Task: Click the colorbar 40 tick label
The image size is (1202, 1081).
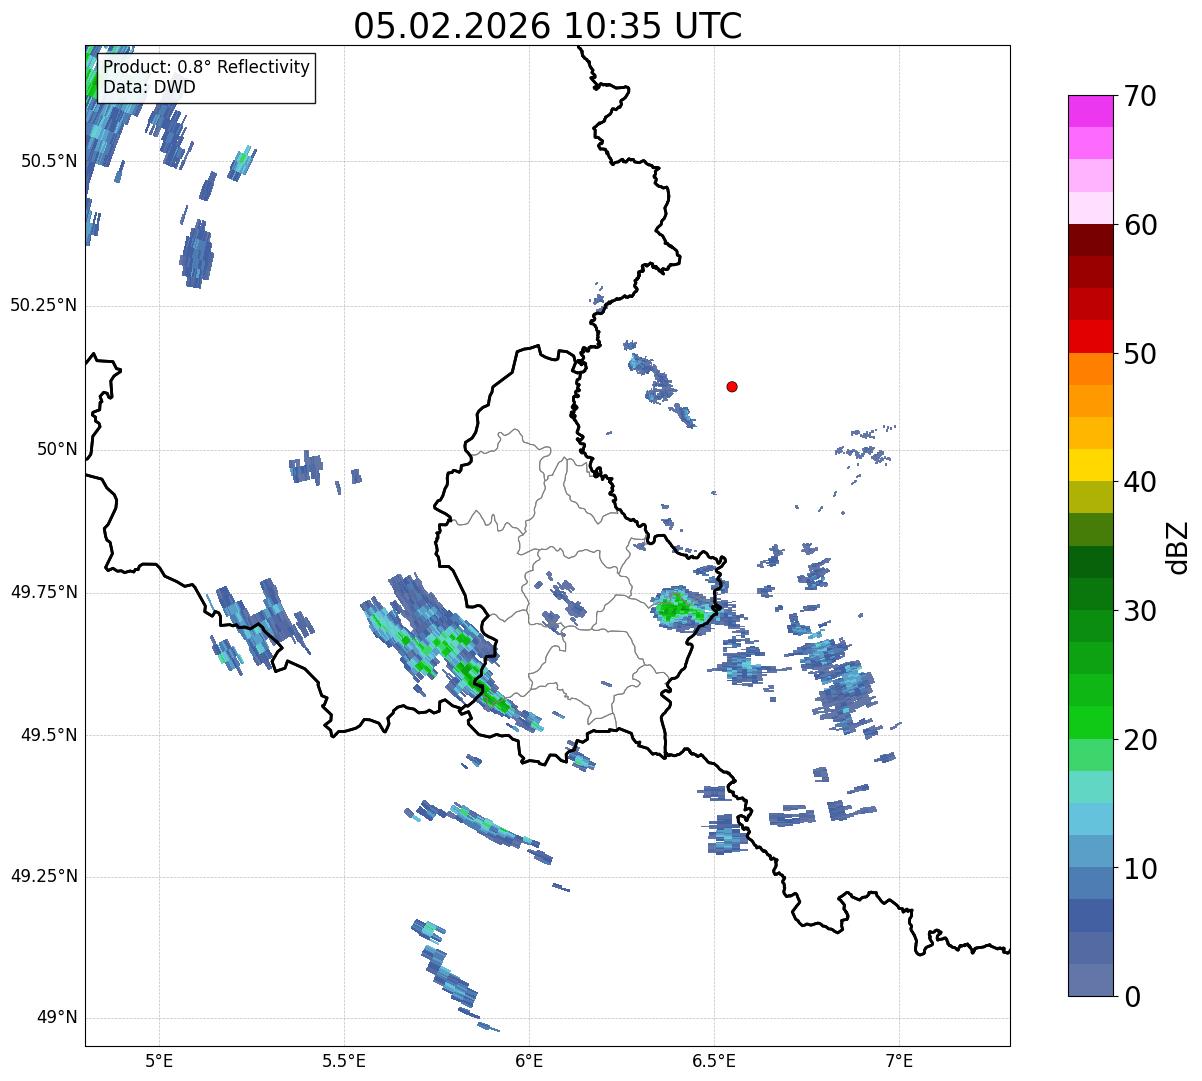Action: 1140,482
